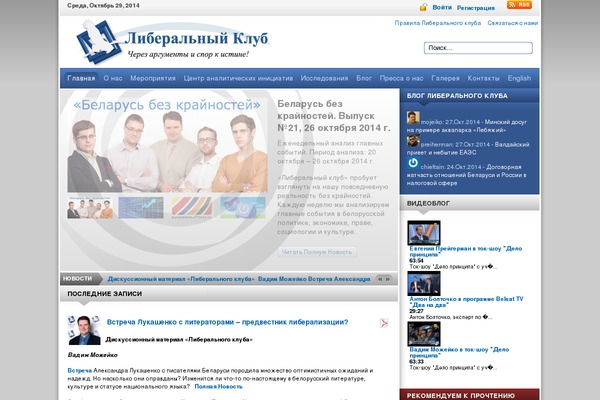Select the blue chart slider thumbnail
Screen dimensions: 600x400
[141, 207]
